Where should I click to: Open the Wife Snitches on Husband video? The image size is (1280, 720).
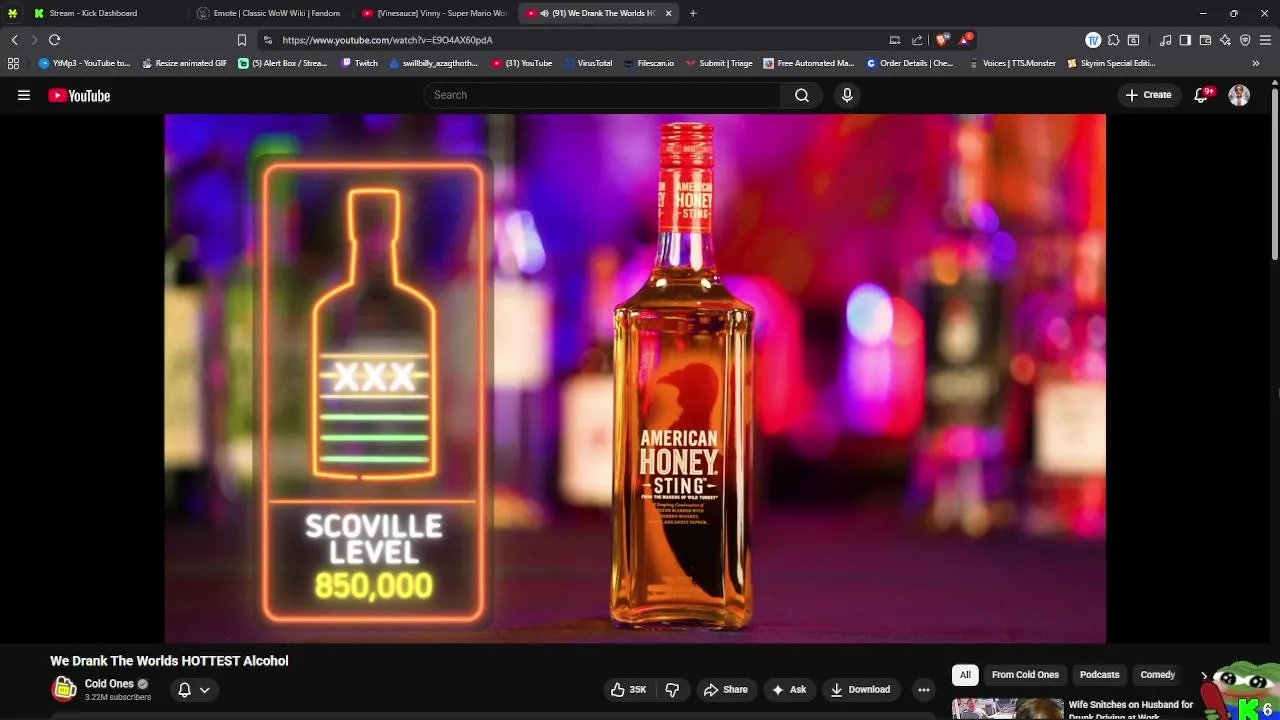click(1131, 709)
